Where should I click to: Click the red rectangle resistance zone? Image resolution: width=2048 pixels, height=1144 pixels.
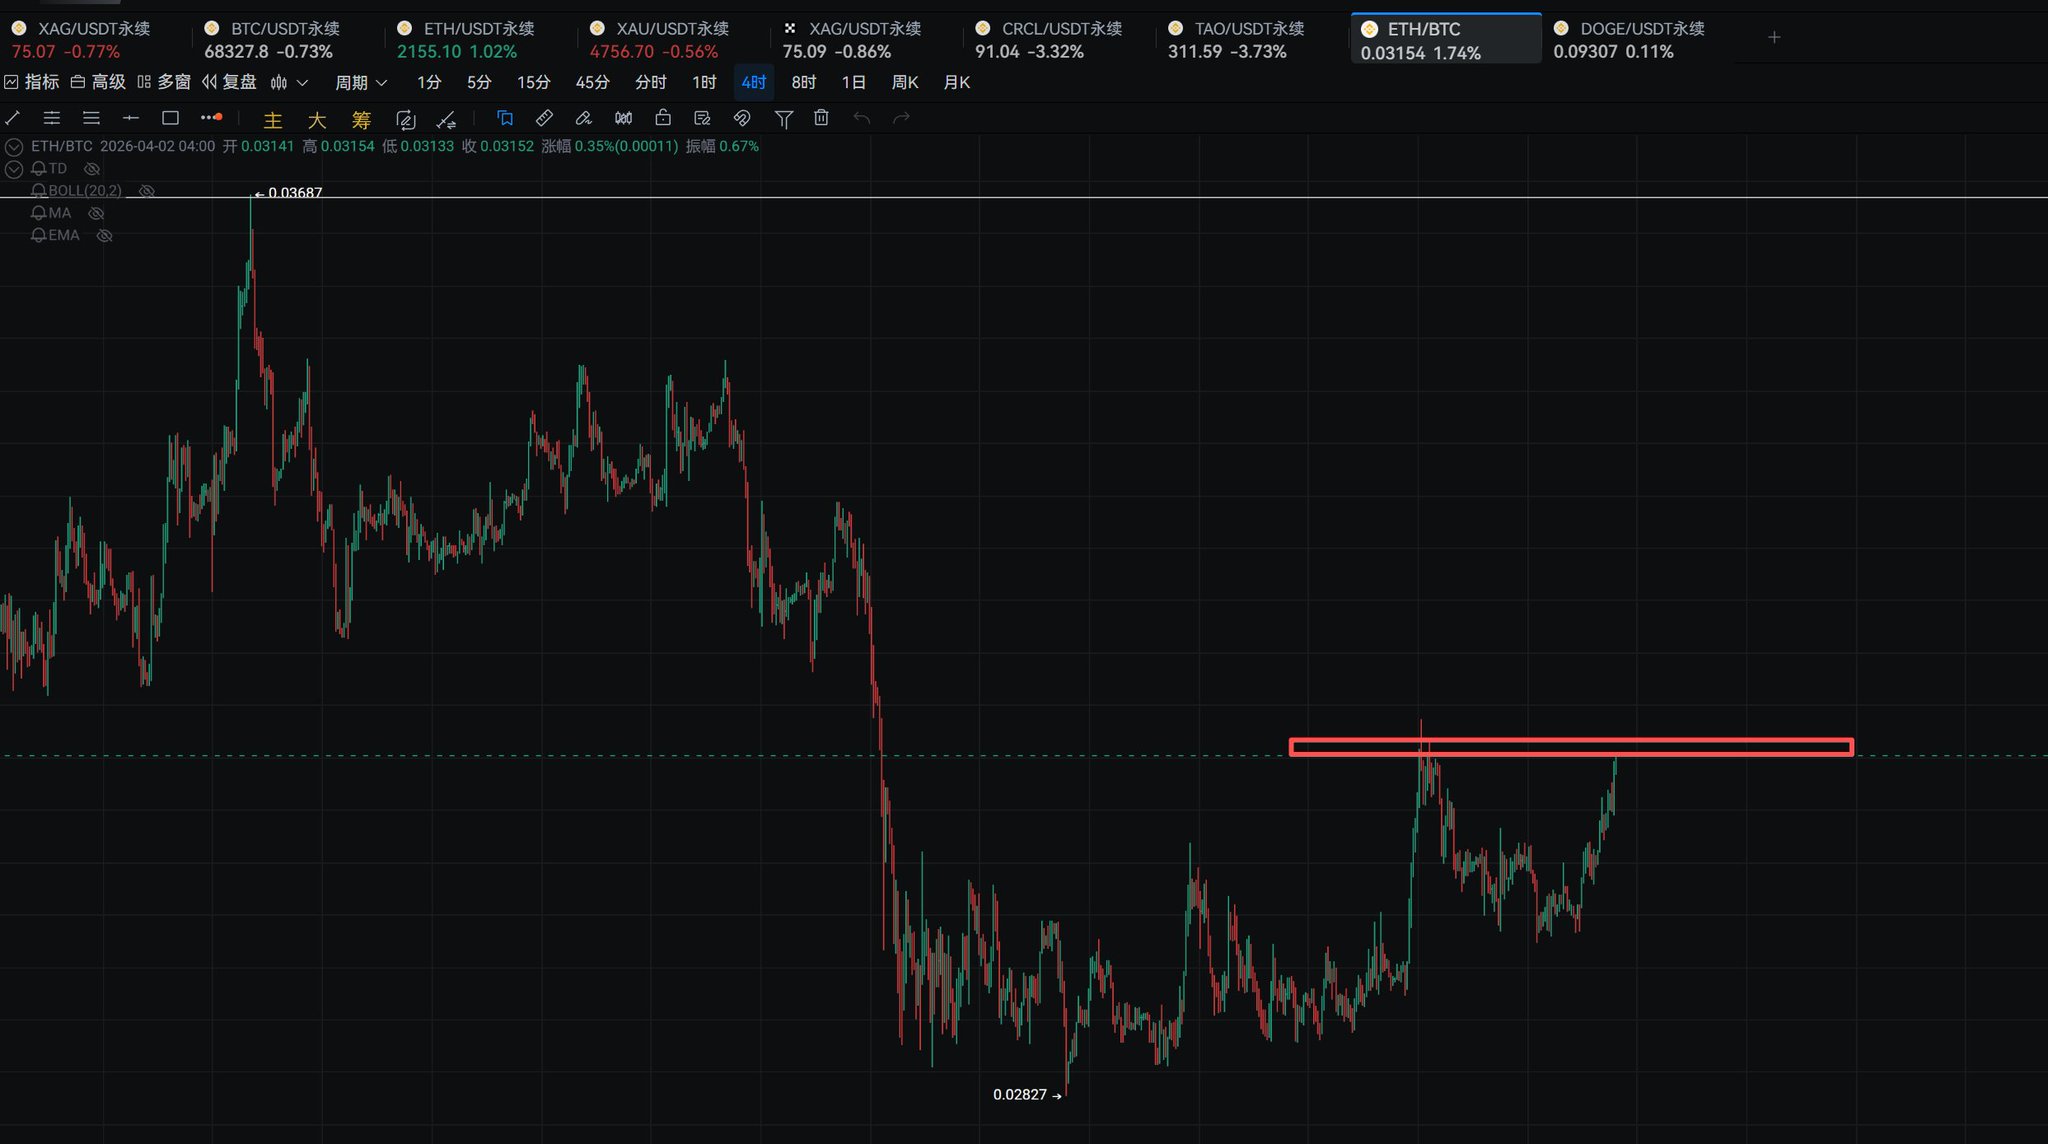[x=1570, y=747]
